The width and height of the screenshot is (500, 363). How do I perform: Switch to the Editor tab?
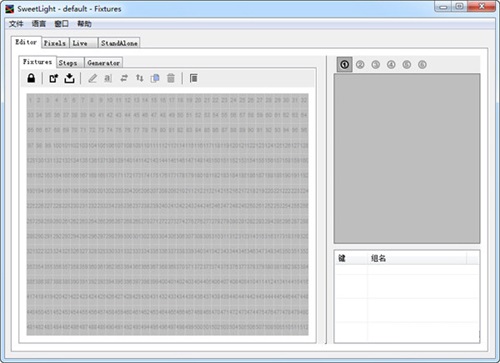[x=26, y=42]
